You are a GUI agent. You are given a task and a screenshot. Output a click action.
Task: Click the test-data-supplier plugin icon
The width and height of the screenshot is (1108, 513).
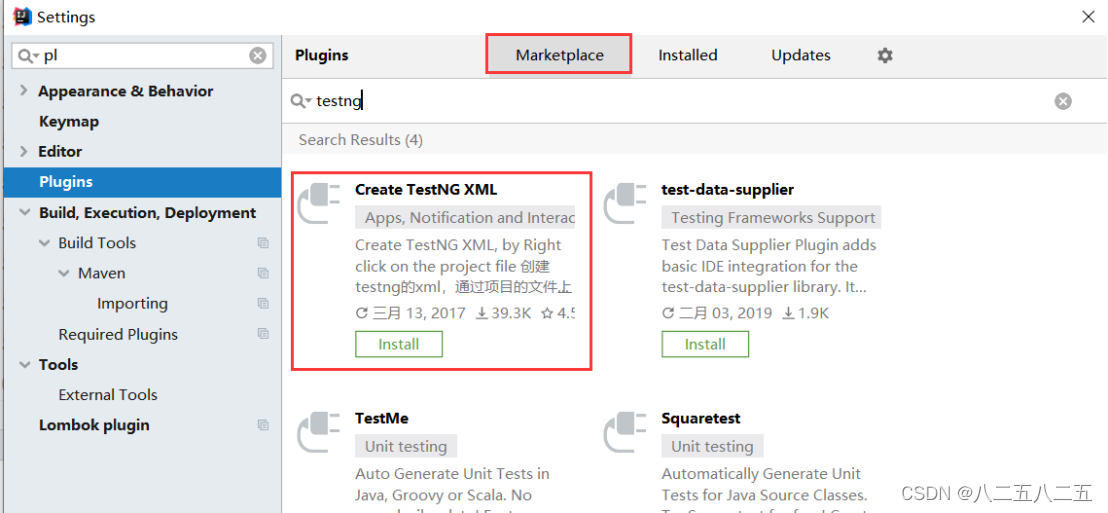click(625, 204)
